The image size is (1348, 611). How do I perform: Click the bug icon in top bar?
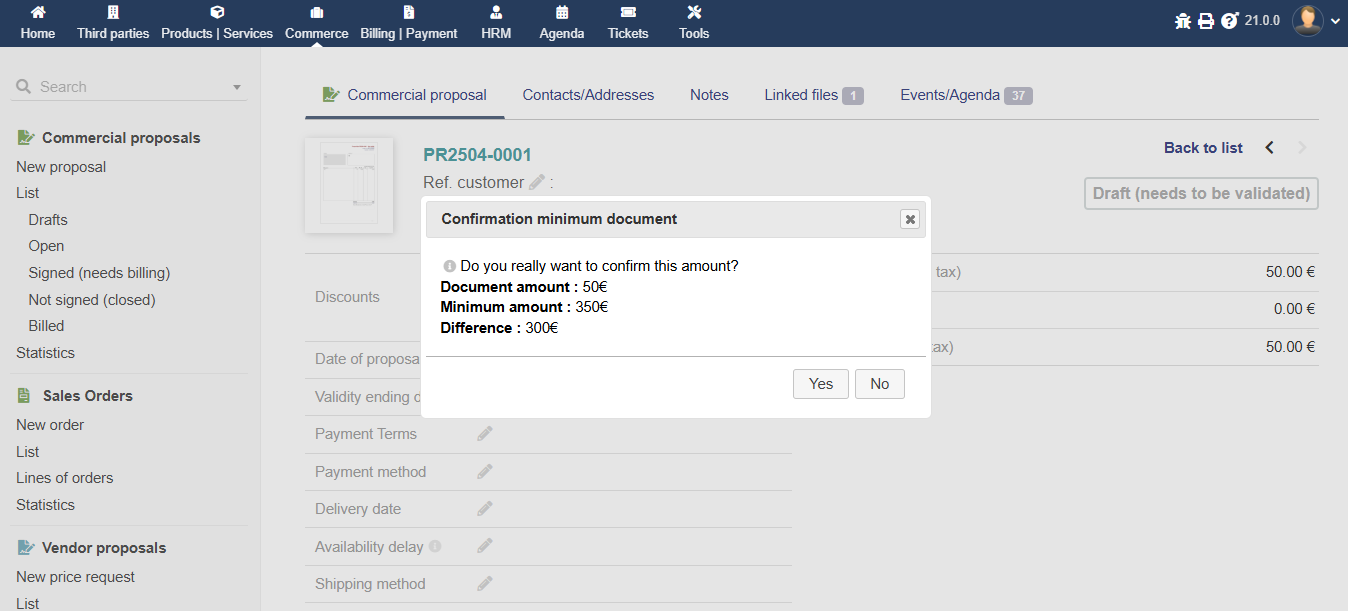1183,21
